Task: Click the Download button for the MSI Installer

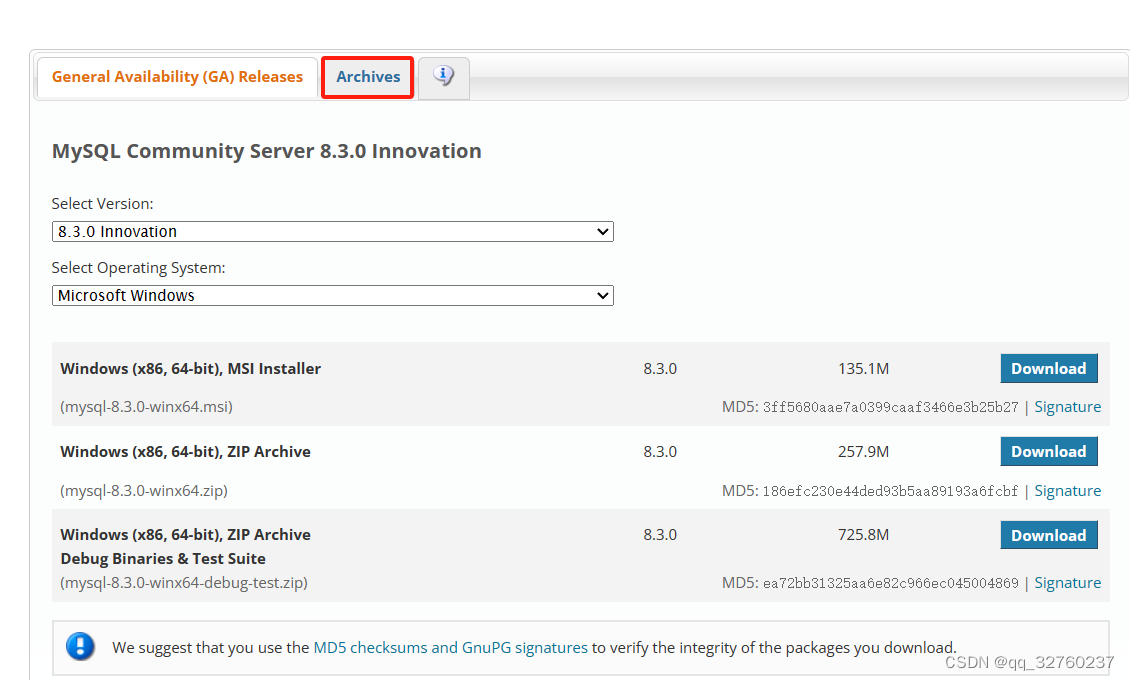Action: tap(1049, 368)
